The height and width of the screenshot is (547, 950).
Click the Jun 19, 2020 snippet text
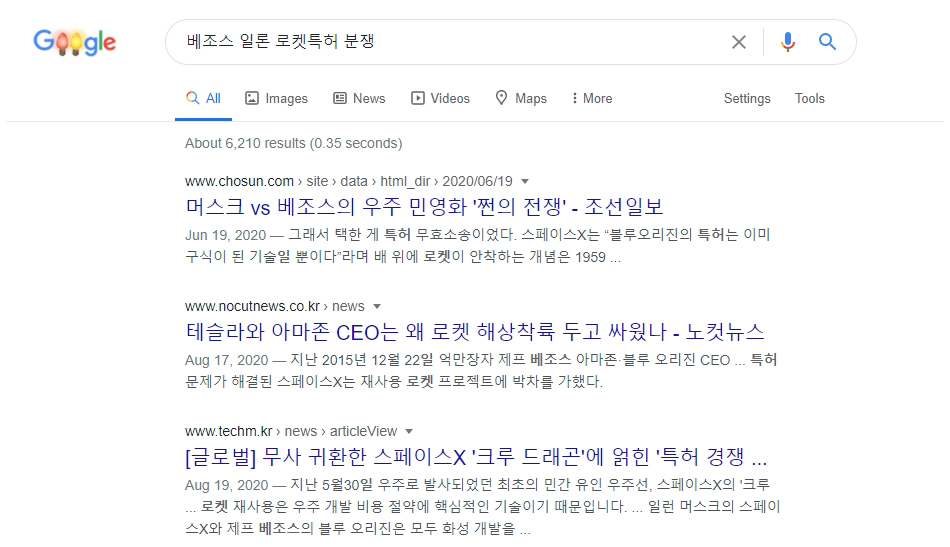[477, 245]
